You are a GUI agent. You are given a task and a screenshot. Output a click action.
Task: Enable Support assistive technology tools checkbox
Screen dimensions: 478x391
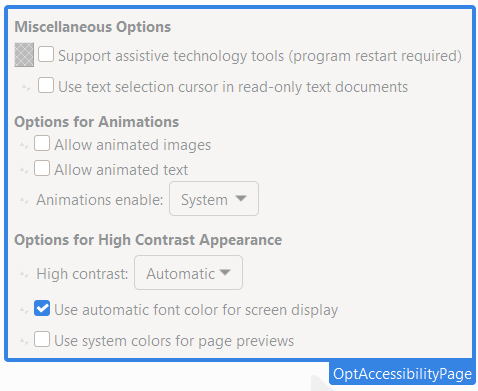pyautogui.click(x=46, y=54)
